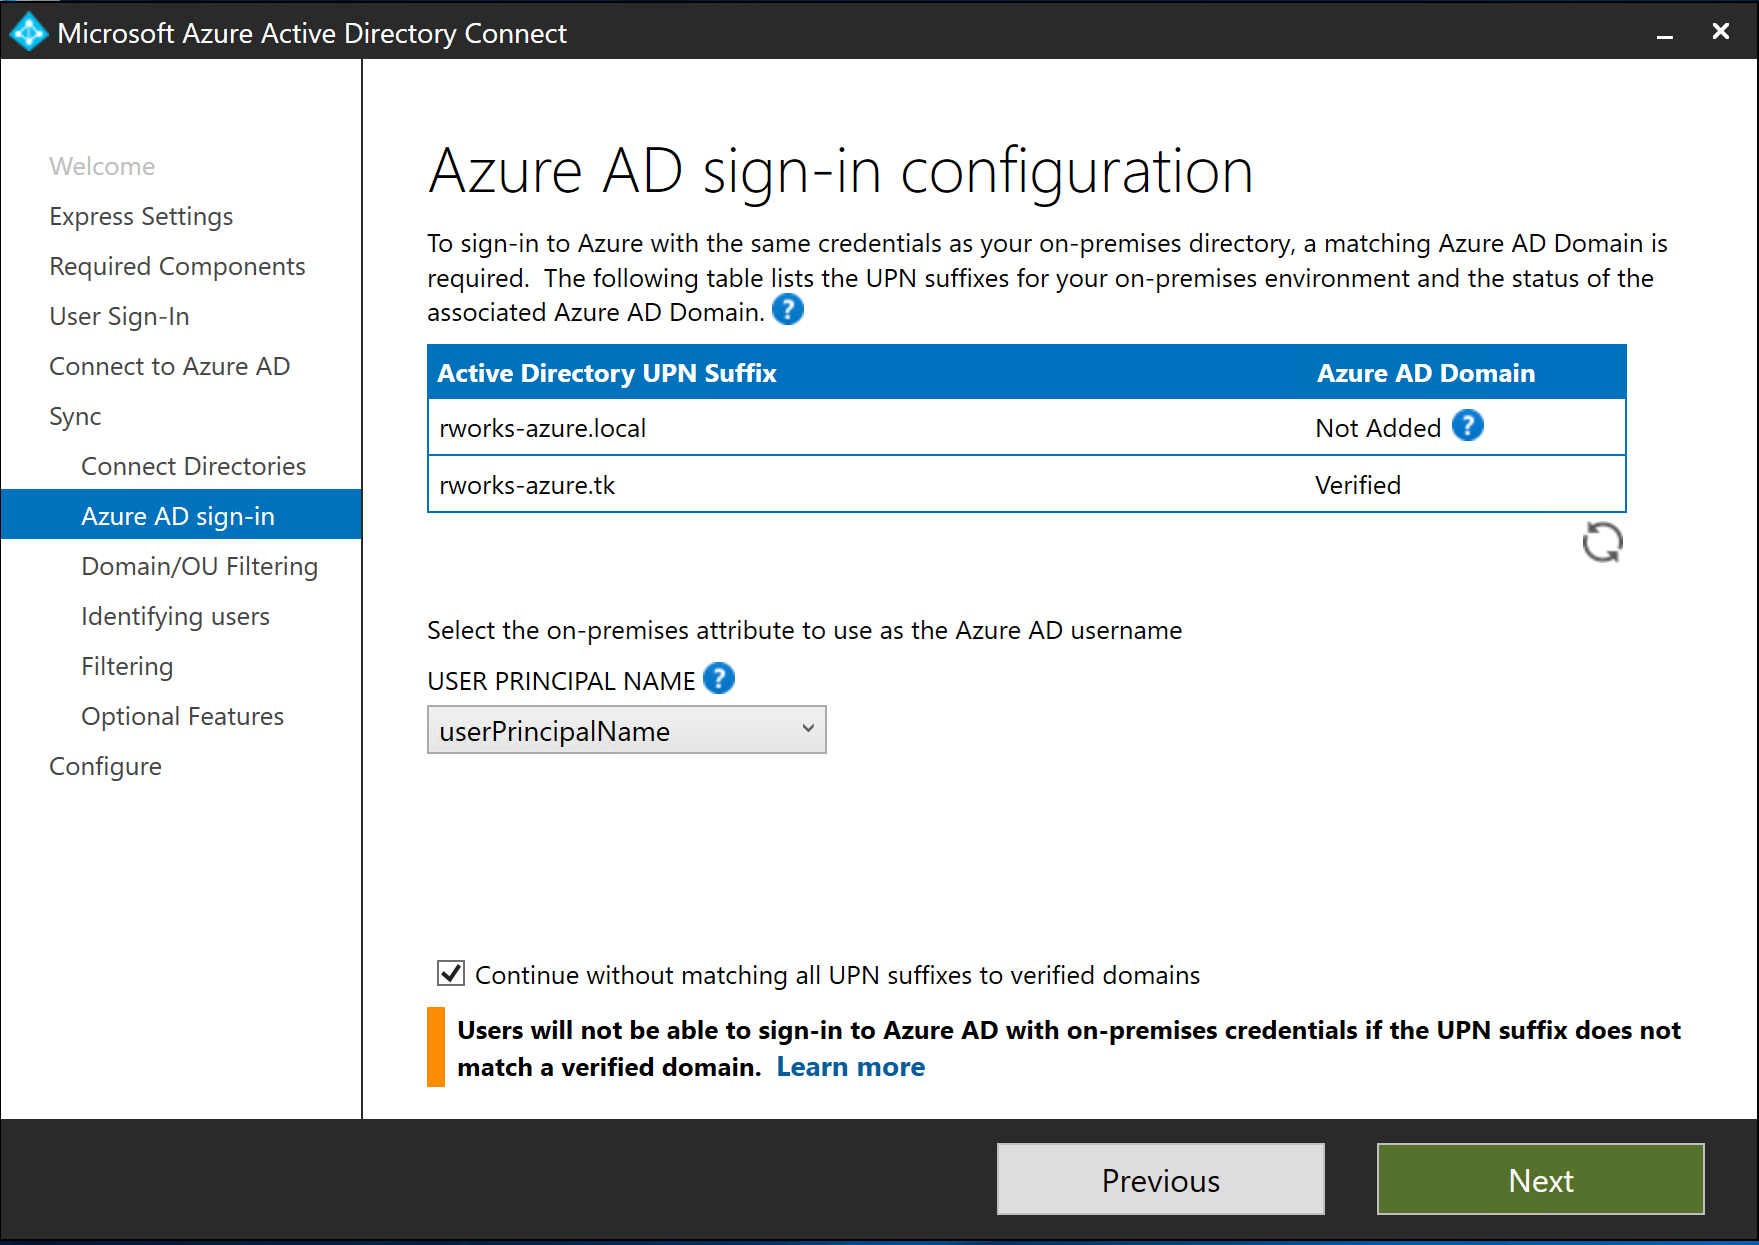Open Identifying users step
The height and width of the screenshot is (1245, 1759).
pos(175,616)
